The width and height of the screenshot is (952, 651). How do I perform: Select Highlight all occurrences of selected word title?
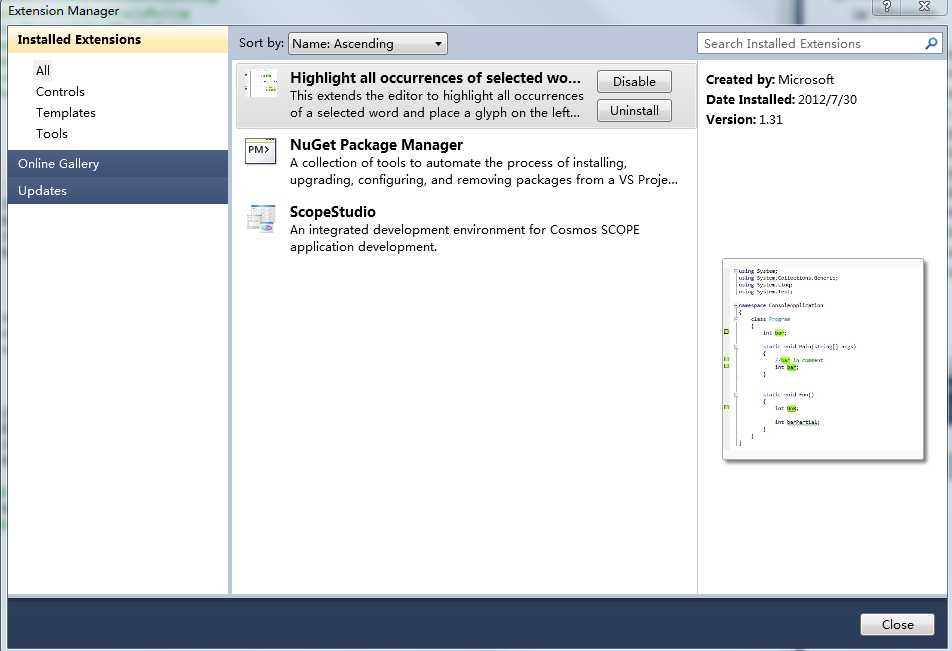tap(435, 78)
